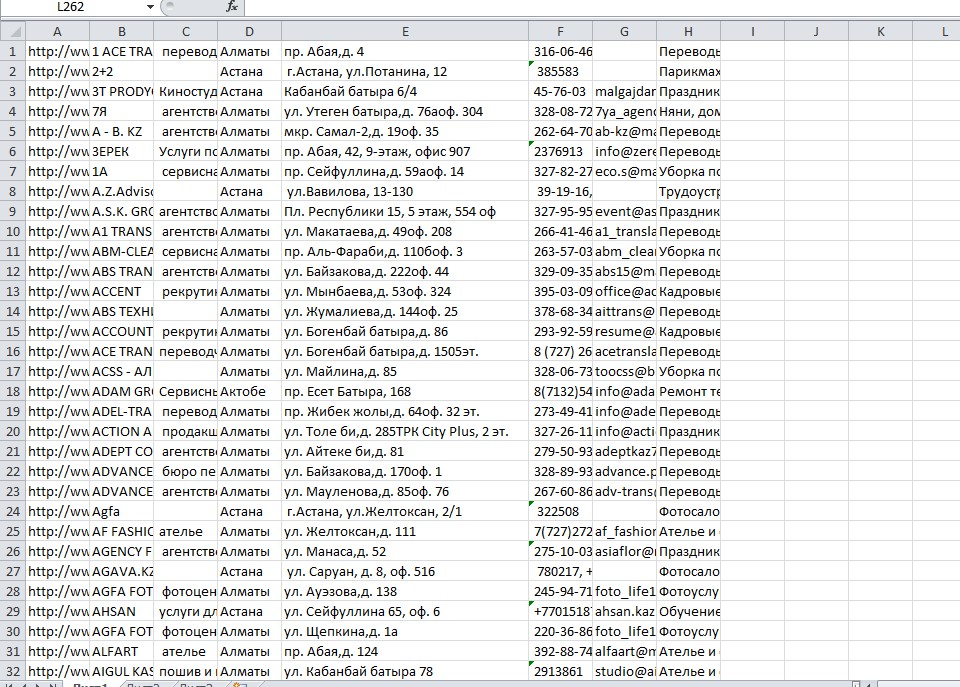Click cell 'г.Астана, ул.Желтоксан, 2/1'
Screen dimensions: 960x687
[x=405, y=511]
